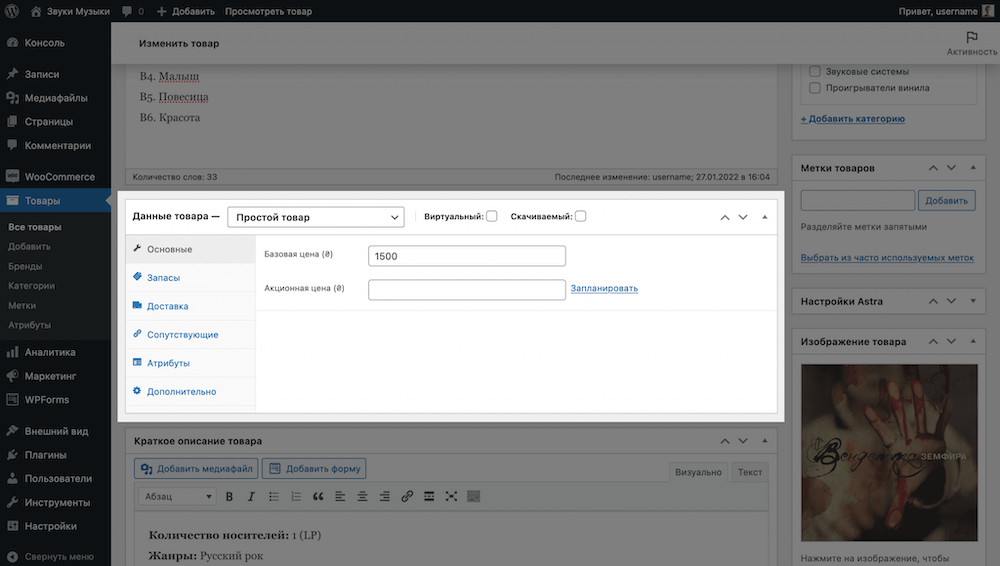Insert the Read More tag
Viewport: 1000px width, 566px height.
coord(429,496)
